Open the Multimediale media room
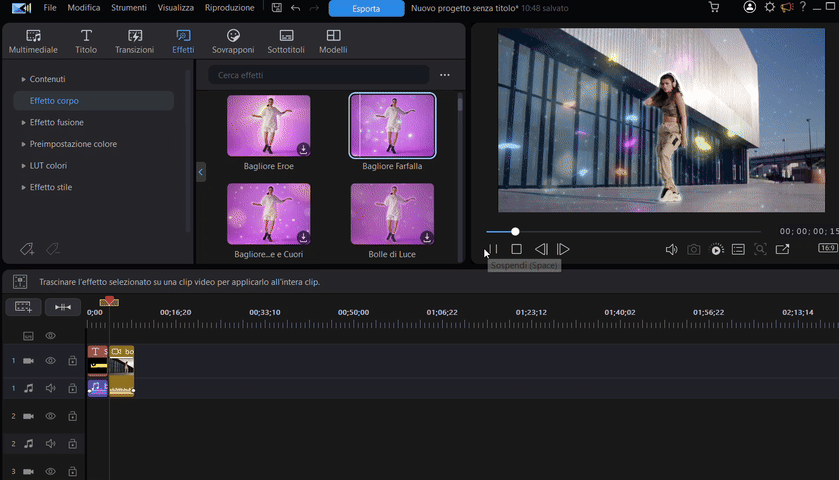 coord(33,42)
